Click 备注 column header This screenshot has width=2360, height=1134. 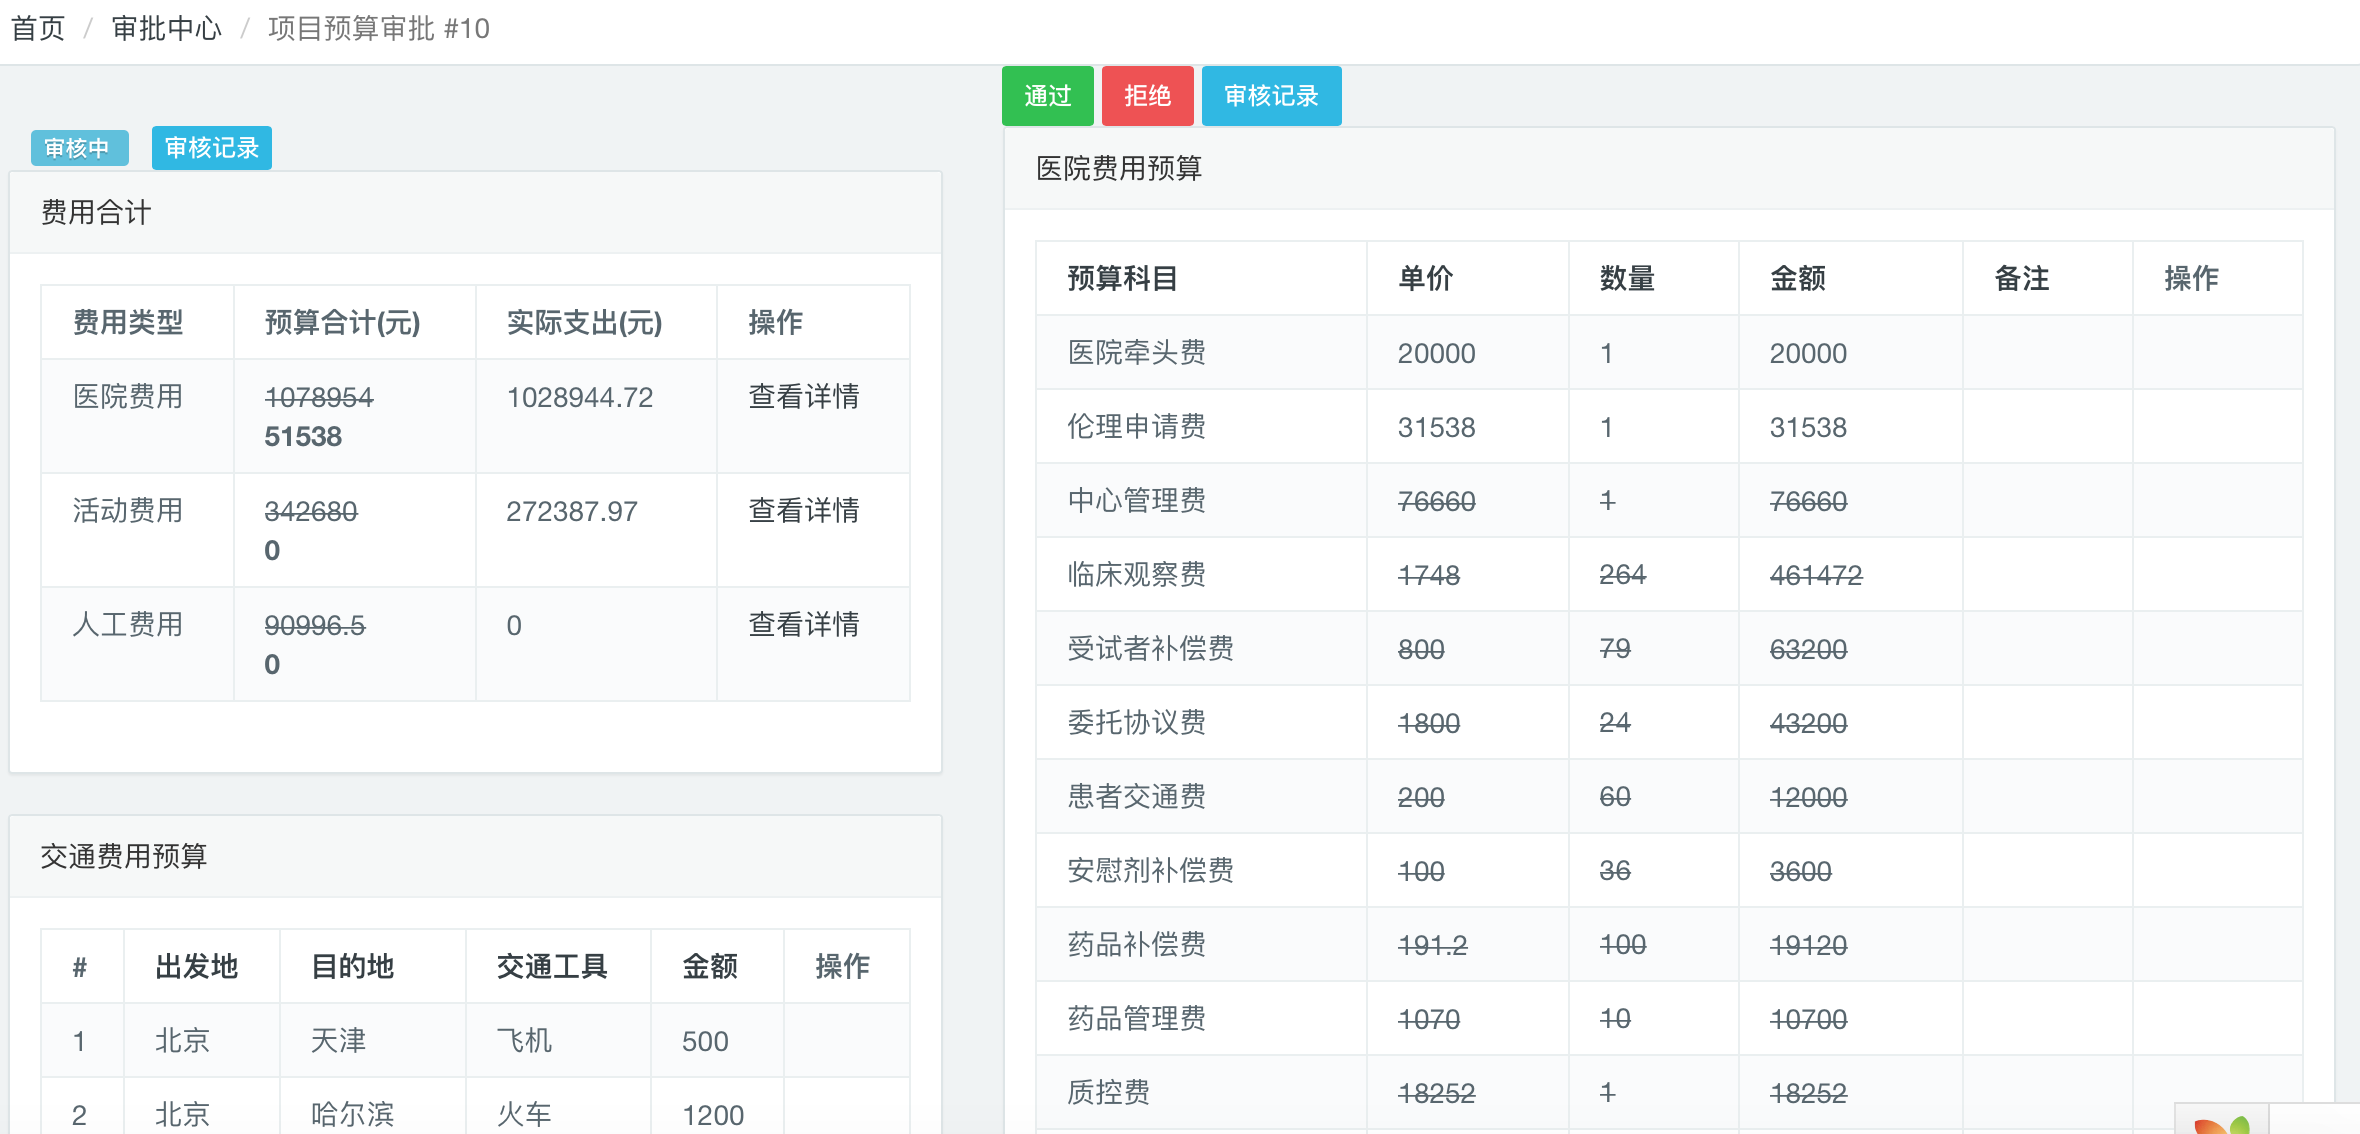pyautogui.click(x=2021, y=278)
